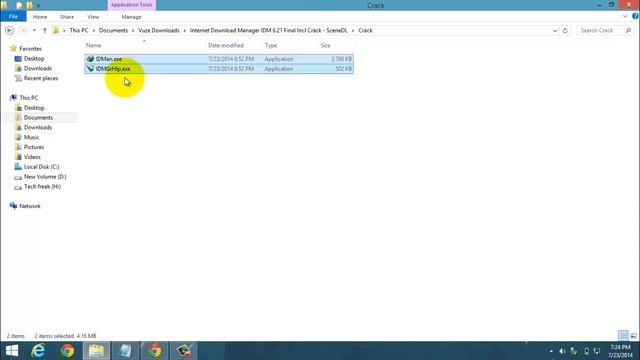Viewport: 640px width, 360px height.
Task: Click File Explorer taskbar button
Action: click(96, 351)
